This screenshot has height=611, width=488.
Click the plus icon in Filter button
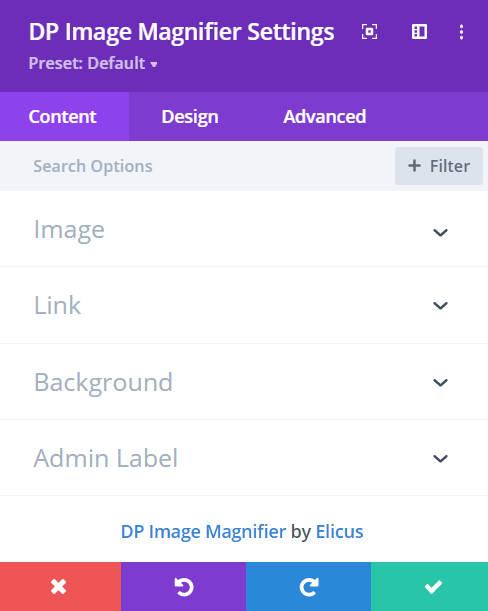(414, 166)
